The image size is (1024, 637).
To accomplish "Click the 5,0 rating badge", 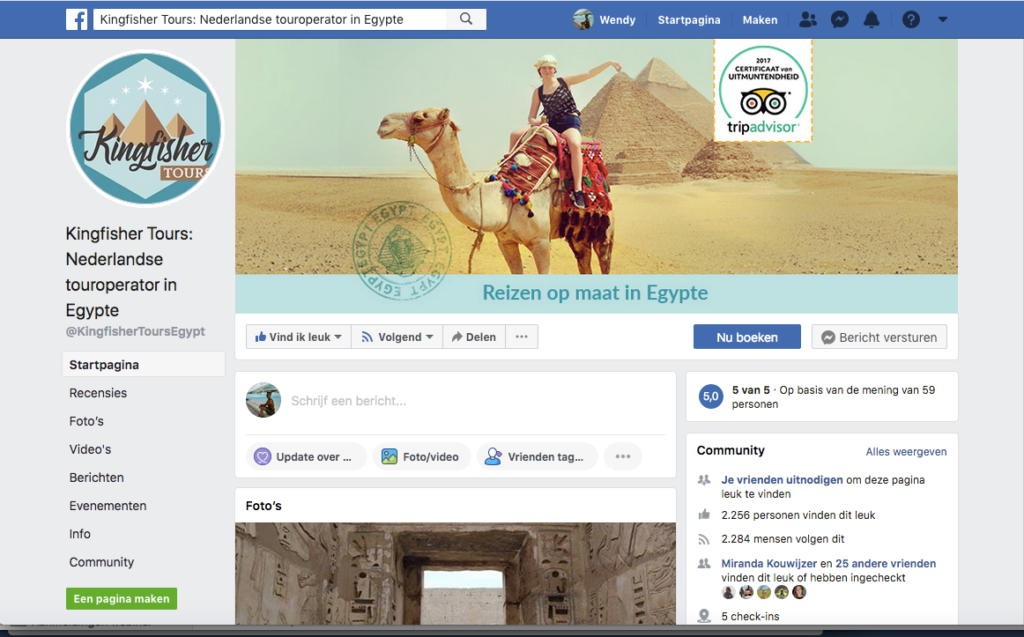I will click(x=711, y=396).
